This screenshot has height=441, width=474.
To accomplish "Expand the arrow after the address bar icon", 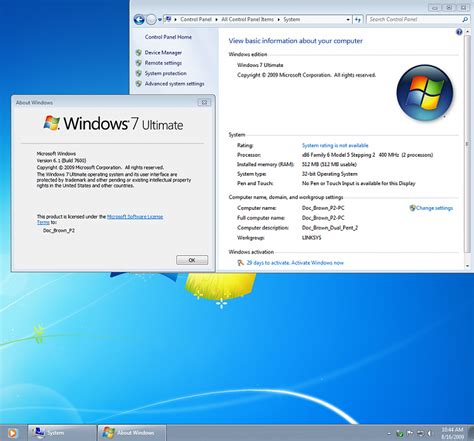I will point(176,20).
